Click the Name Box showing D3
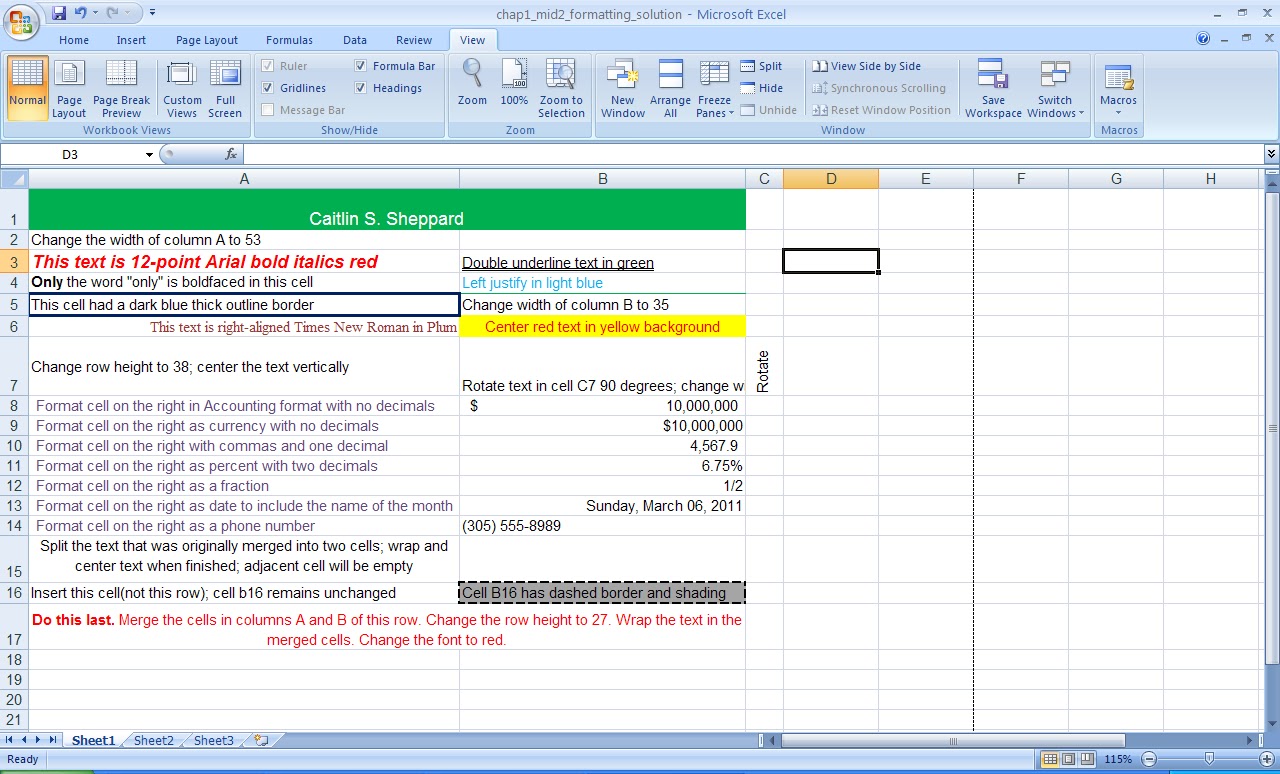Viewport: 1280px width, 774px height. point(71,155)
